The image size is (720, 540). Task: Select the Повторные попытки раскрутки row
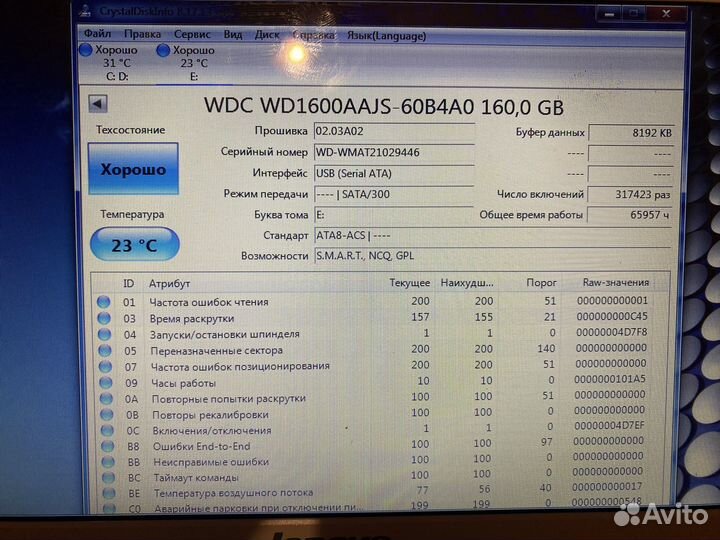[x=377, y=397]
